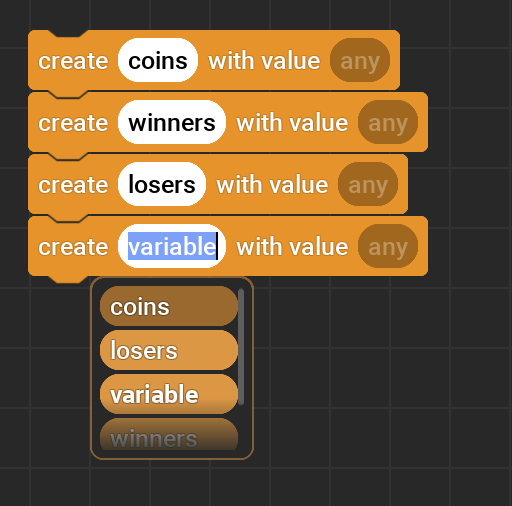
Task: Click the 'any' value slot of winners block
Action: tap(388, 122)
